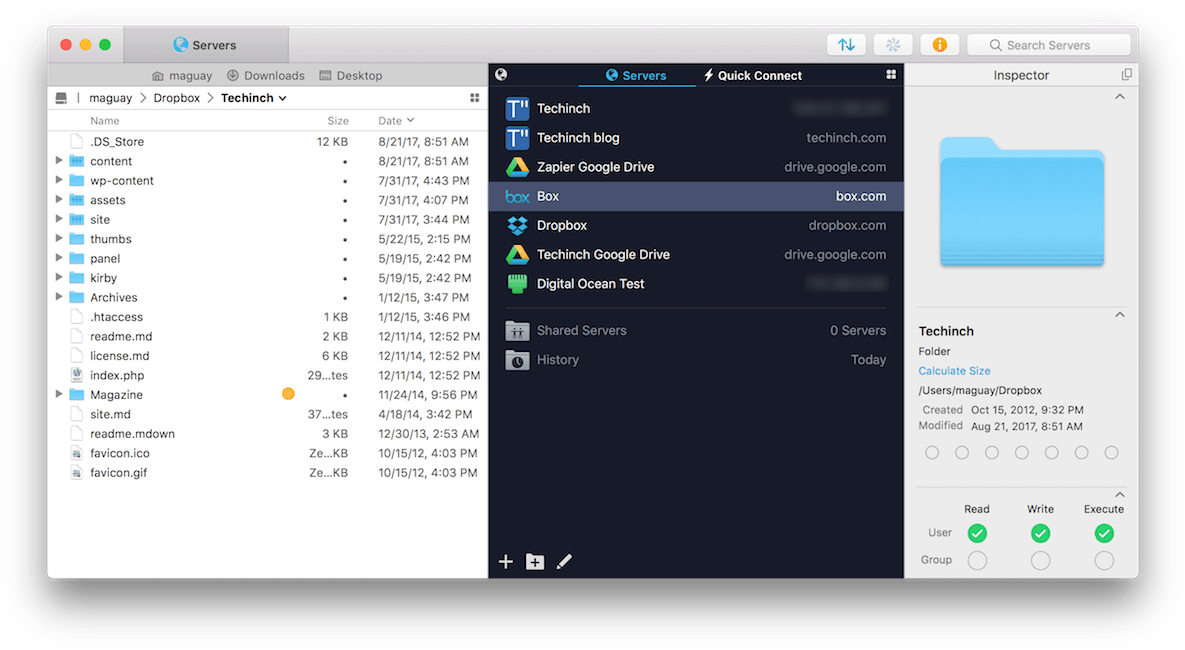This screenshot has width=1185, height=650.
Task: Toggle the orange Inspector info button
Action: pos(939,45)
